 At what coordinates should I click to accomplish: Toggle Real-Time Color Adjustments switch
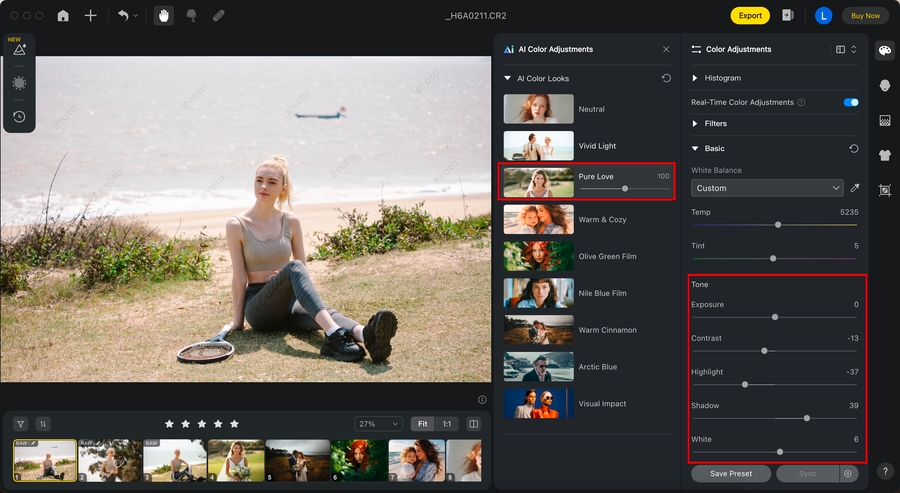[851, 102]
